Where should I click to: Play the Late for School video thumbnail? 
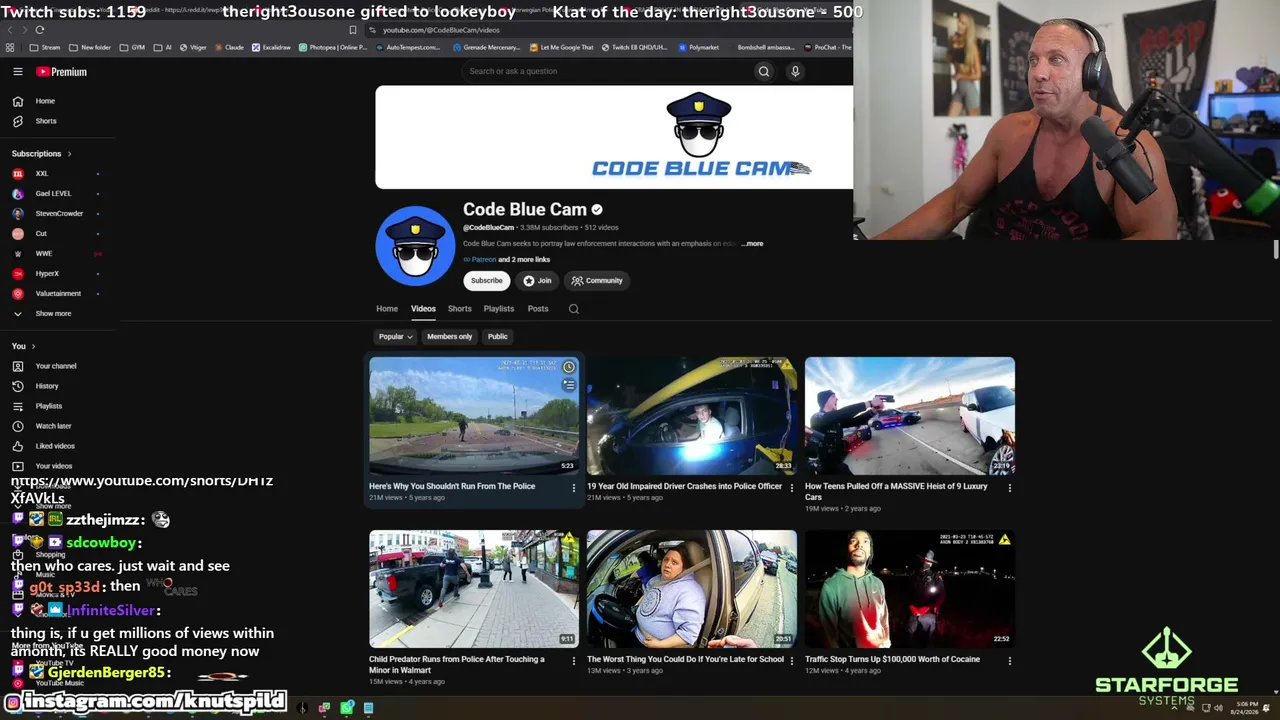tap(692, 589)
